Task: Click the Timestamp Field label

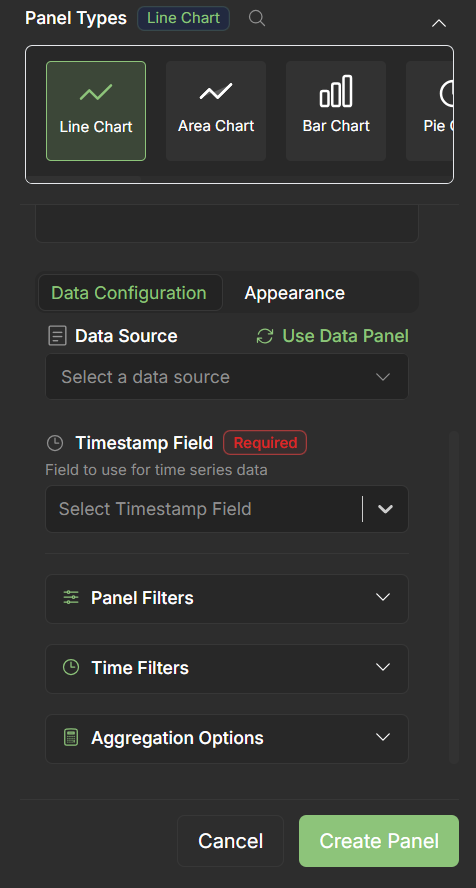Action: point(144,443)
